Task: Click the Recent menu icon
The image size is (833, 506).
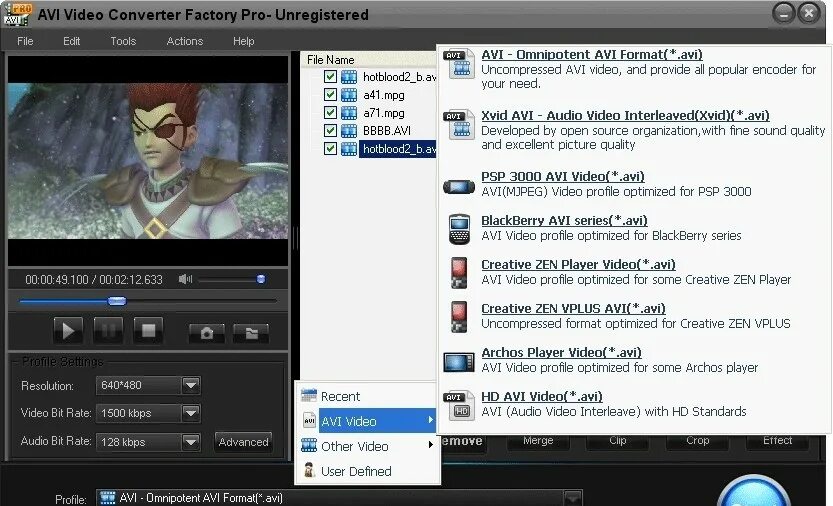Action: click(309, 395)
